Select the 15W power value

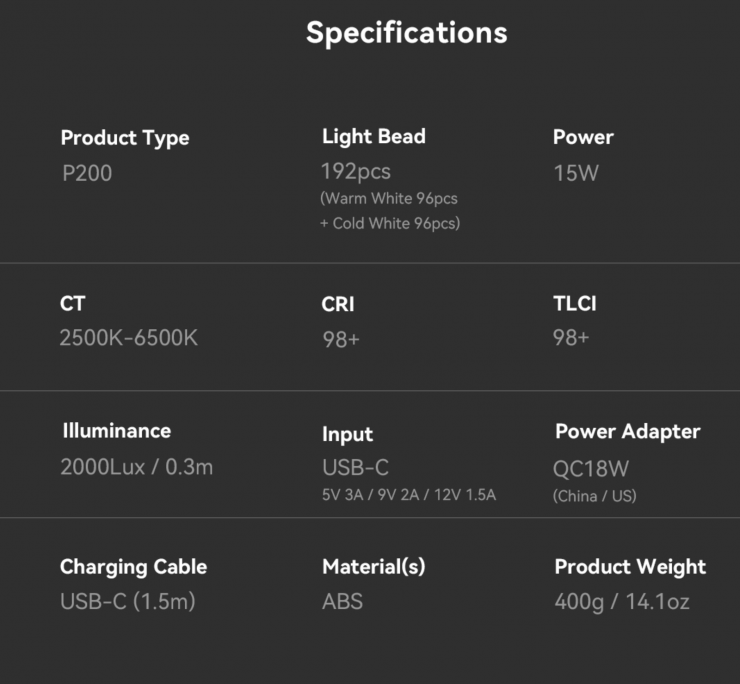(576, 173)
